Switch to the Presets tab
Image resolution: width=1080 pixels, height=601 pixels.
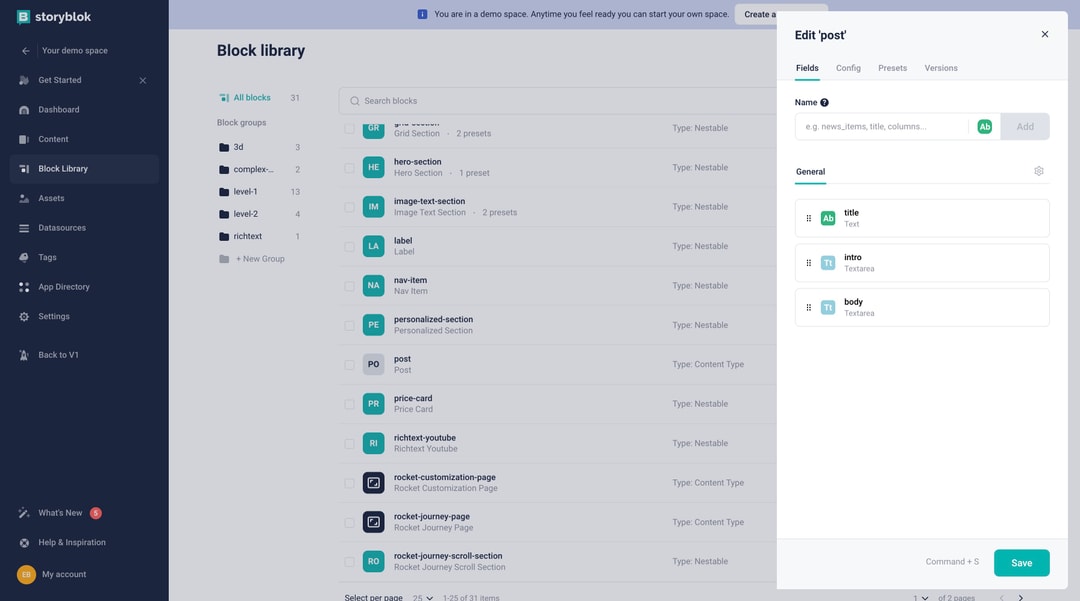[x=893, y=68]
